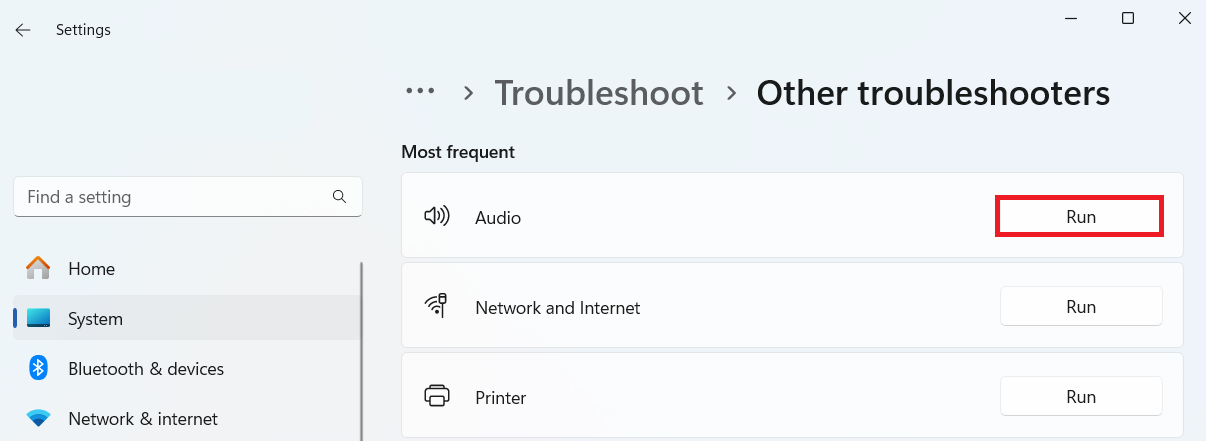This screenshot has height=441, width=1206.
Task: Open the Bluetooth & devices settings page
Action: coord(146,369)
